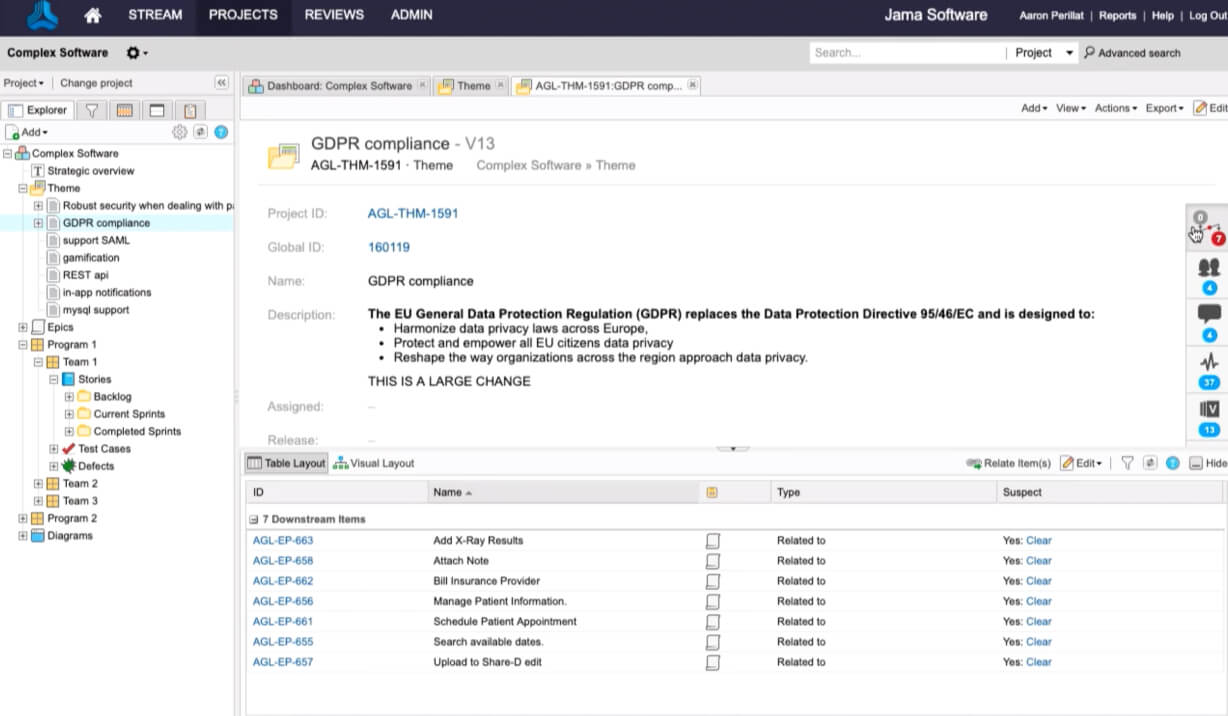The image size is (1228, 716).
Task: Collapse the Theme folder in tree
Action: click(23, 188)
